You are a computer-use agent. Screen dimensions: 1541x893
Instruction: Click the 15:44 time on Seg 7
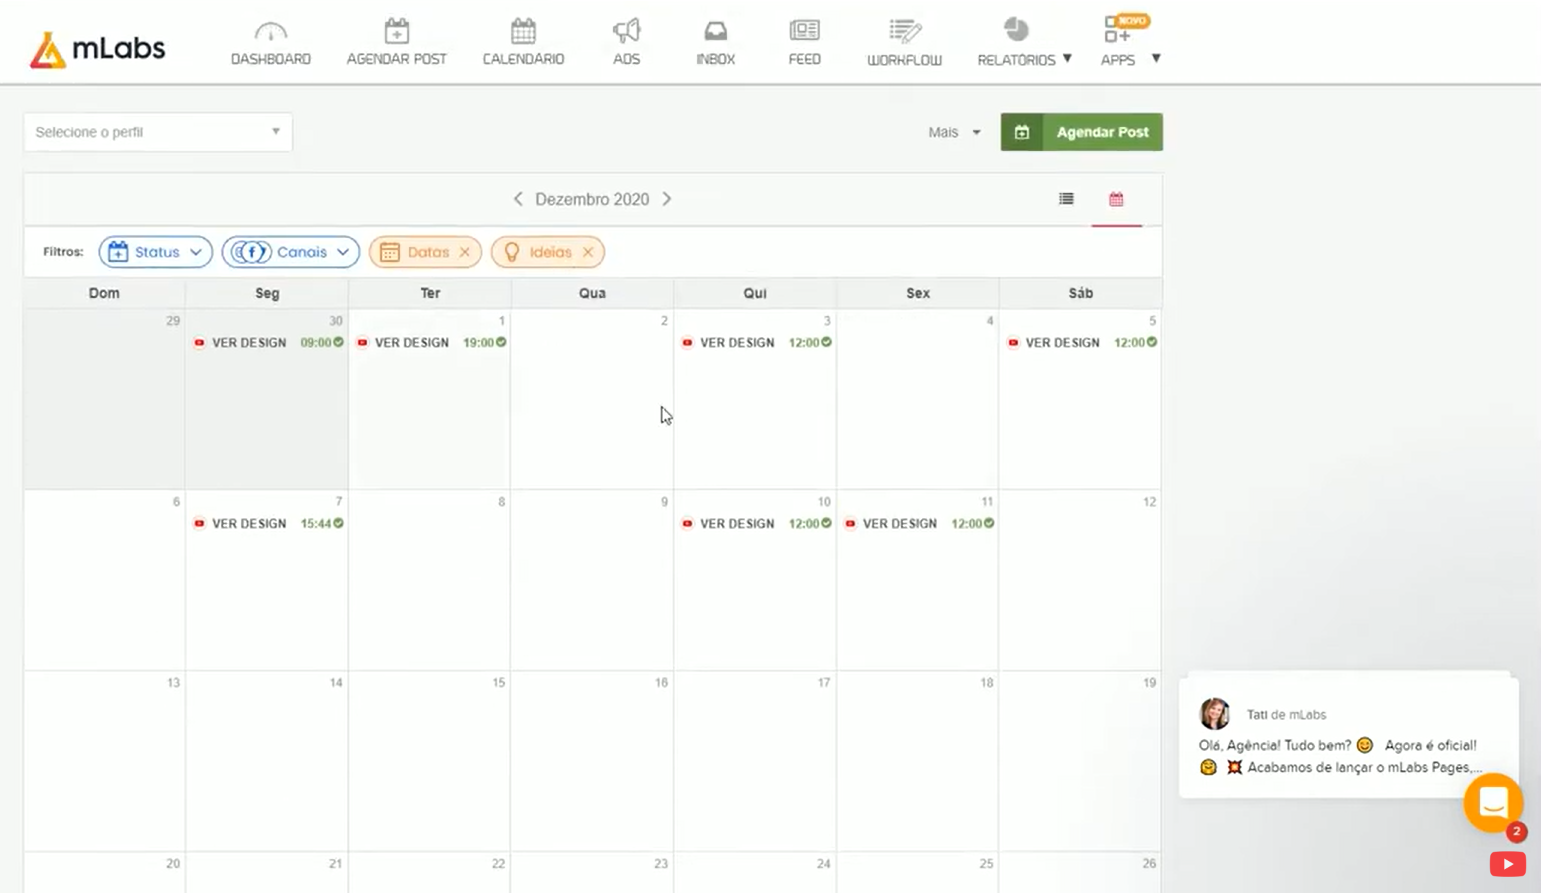coord(316,523)
